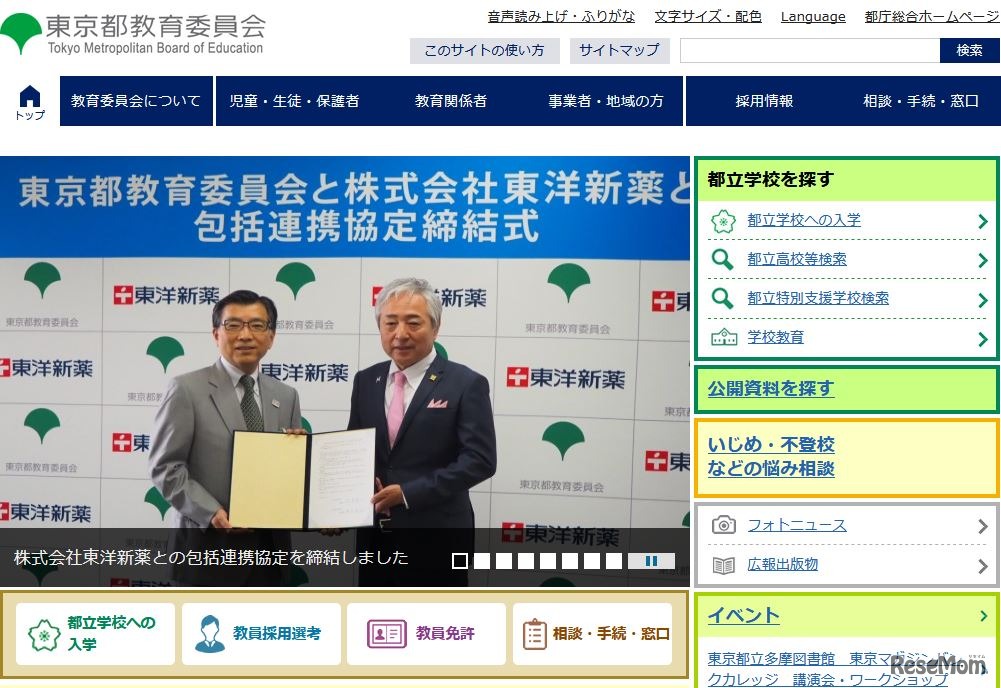Open 相談・手続・窓口 navigation menu
Image resolution: width=1001 pixels, height=688 pixels.
(921, 101)
